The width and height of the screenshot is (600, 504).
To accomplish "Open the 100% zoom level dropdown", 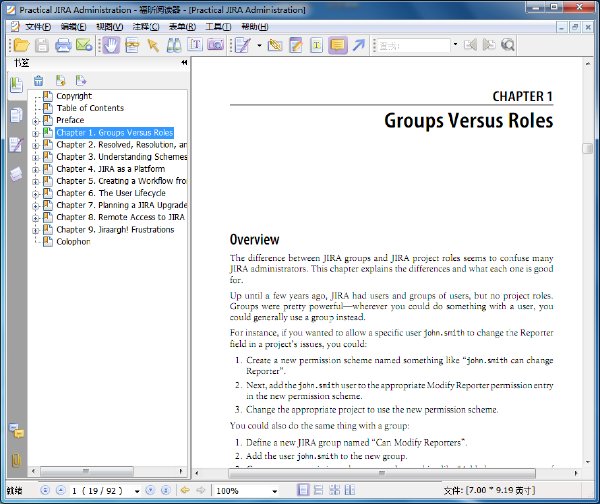I will pyautogui.click(x=274, y=491).
